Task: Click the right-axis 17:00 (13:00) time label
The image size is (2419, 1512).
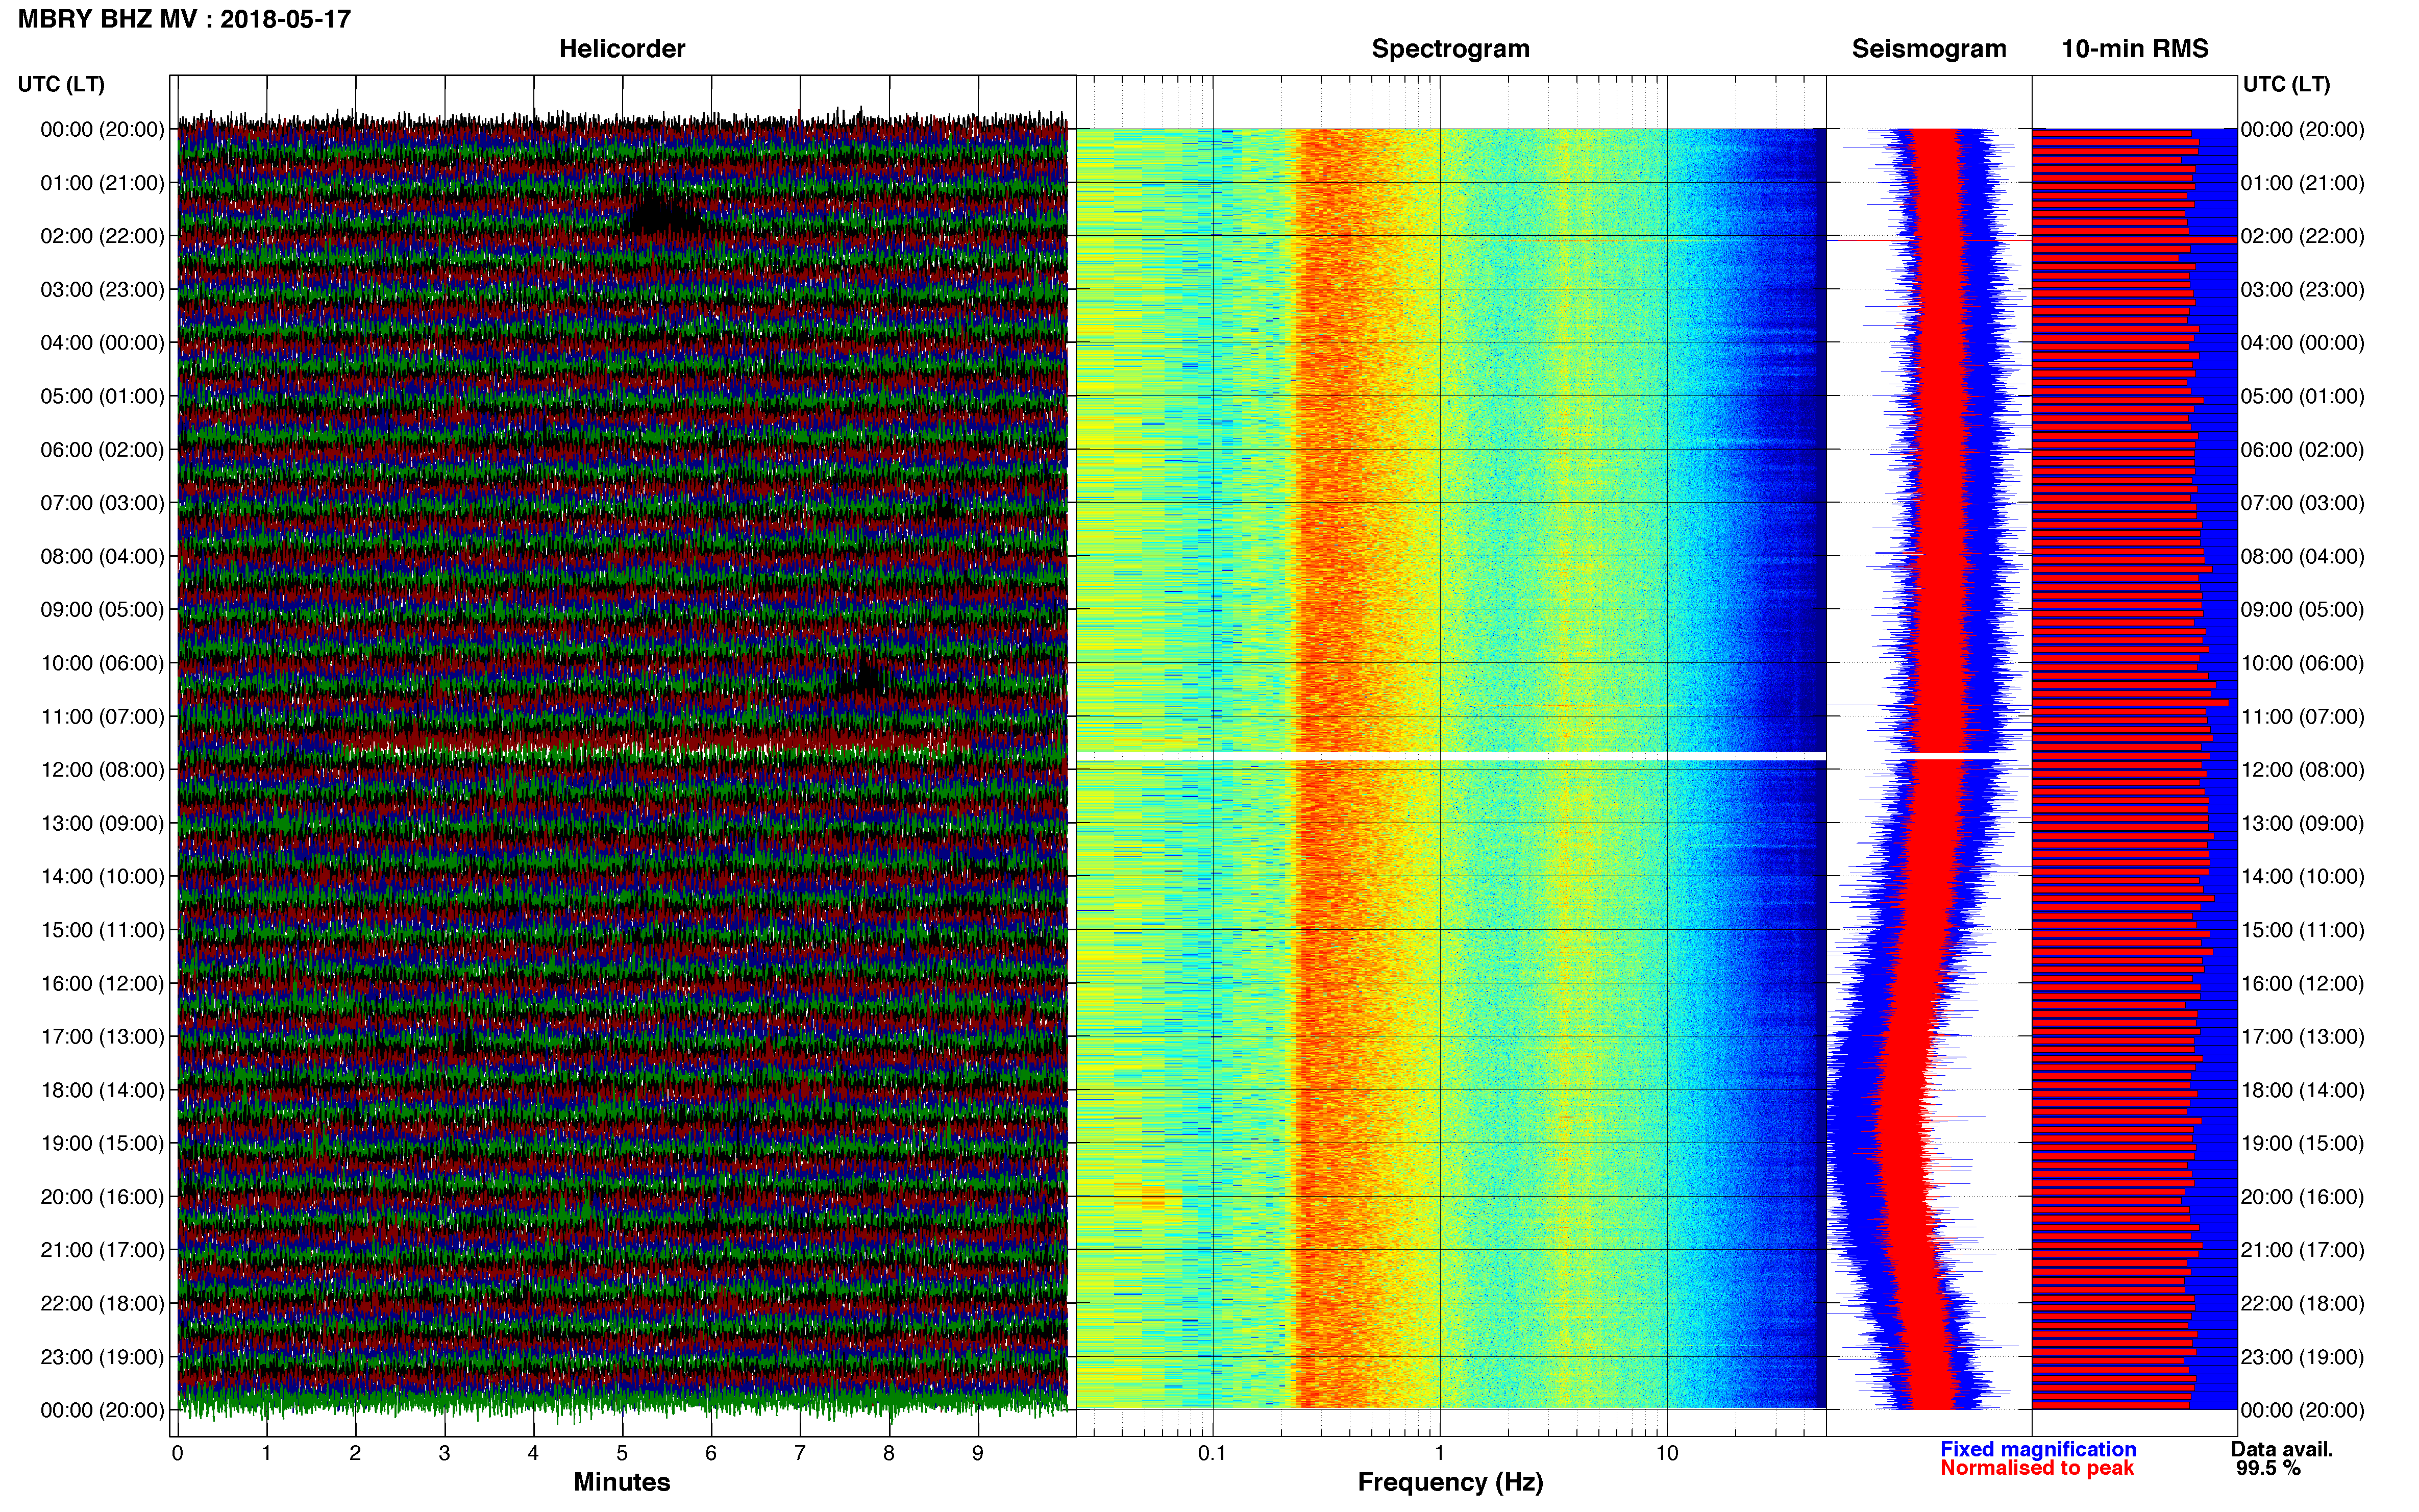Action: coord(2303,1037)
